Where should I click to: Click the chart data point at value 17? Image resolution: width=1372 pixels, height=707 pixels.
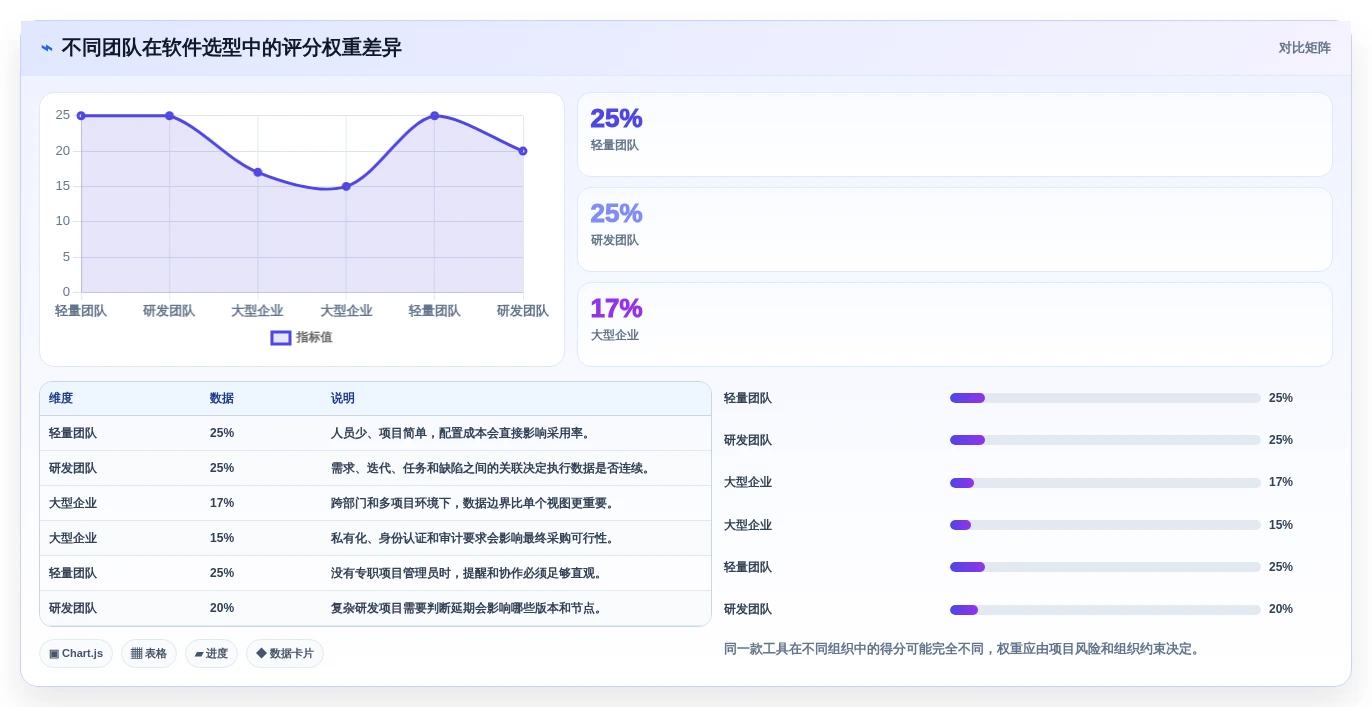tap(258, 172)
